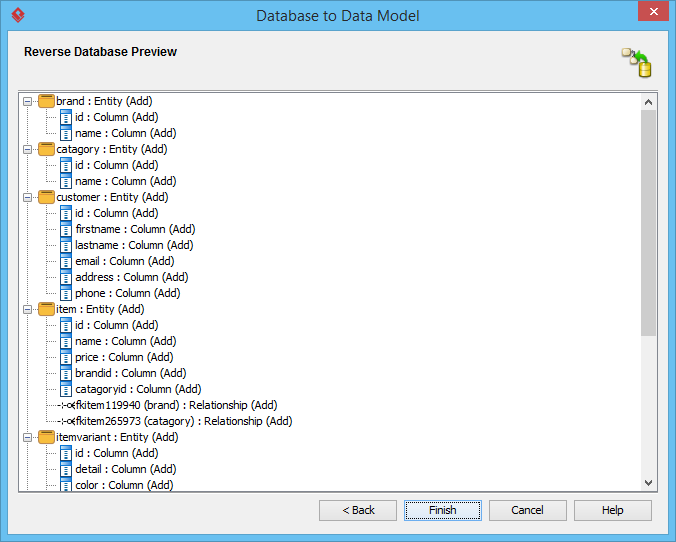
Task: Collapse the itemvariant entity node
Action: (x=28, y=438)
